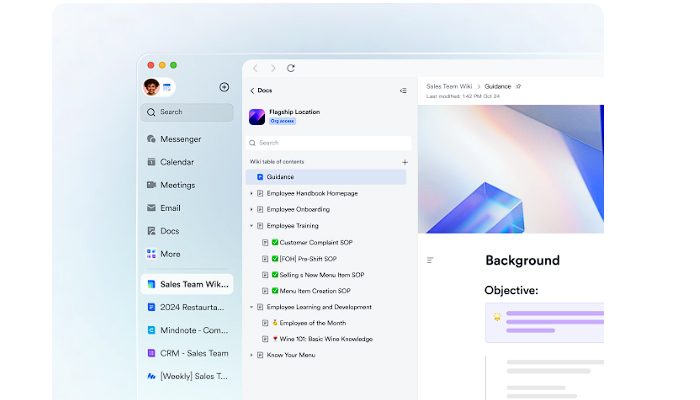Image resolution: width=700 pixels, height=400 pixels.
Task: Expand the Employee Handbook Homepage item
Action: [x=251, y=193]
